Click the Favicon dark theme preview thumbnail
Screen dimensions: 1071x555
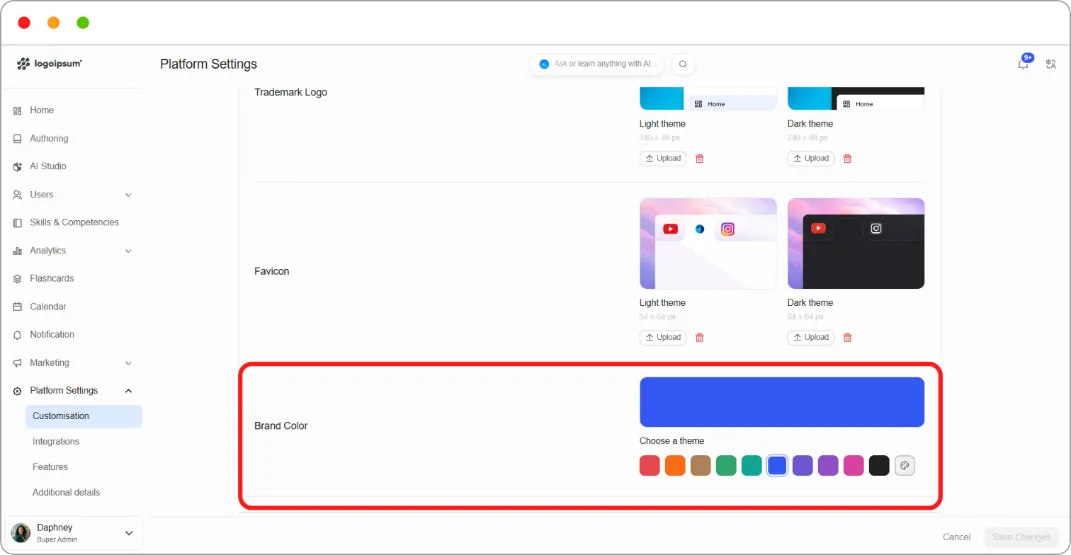pos(856,244)
